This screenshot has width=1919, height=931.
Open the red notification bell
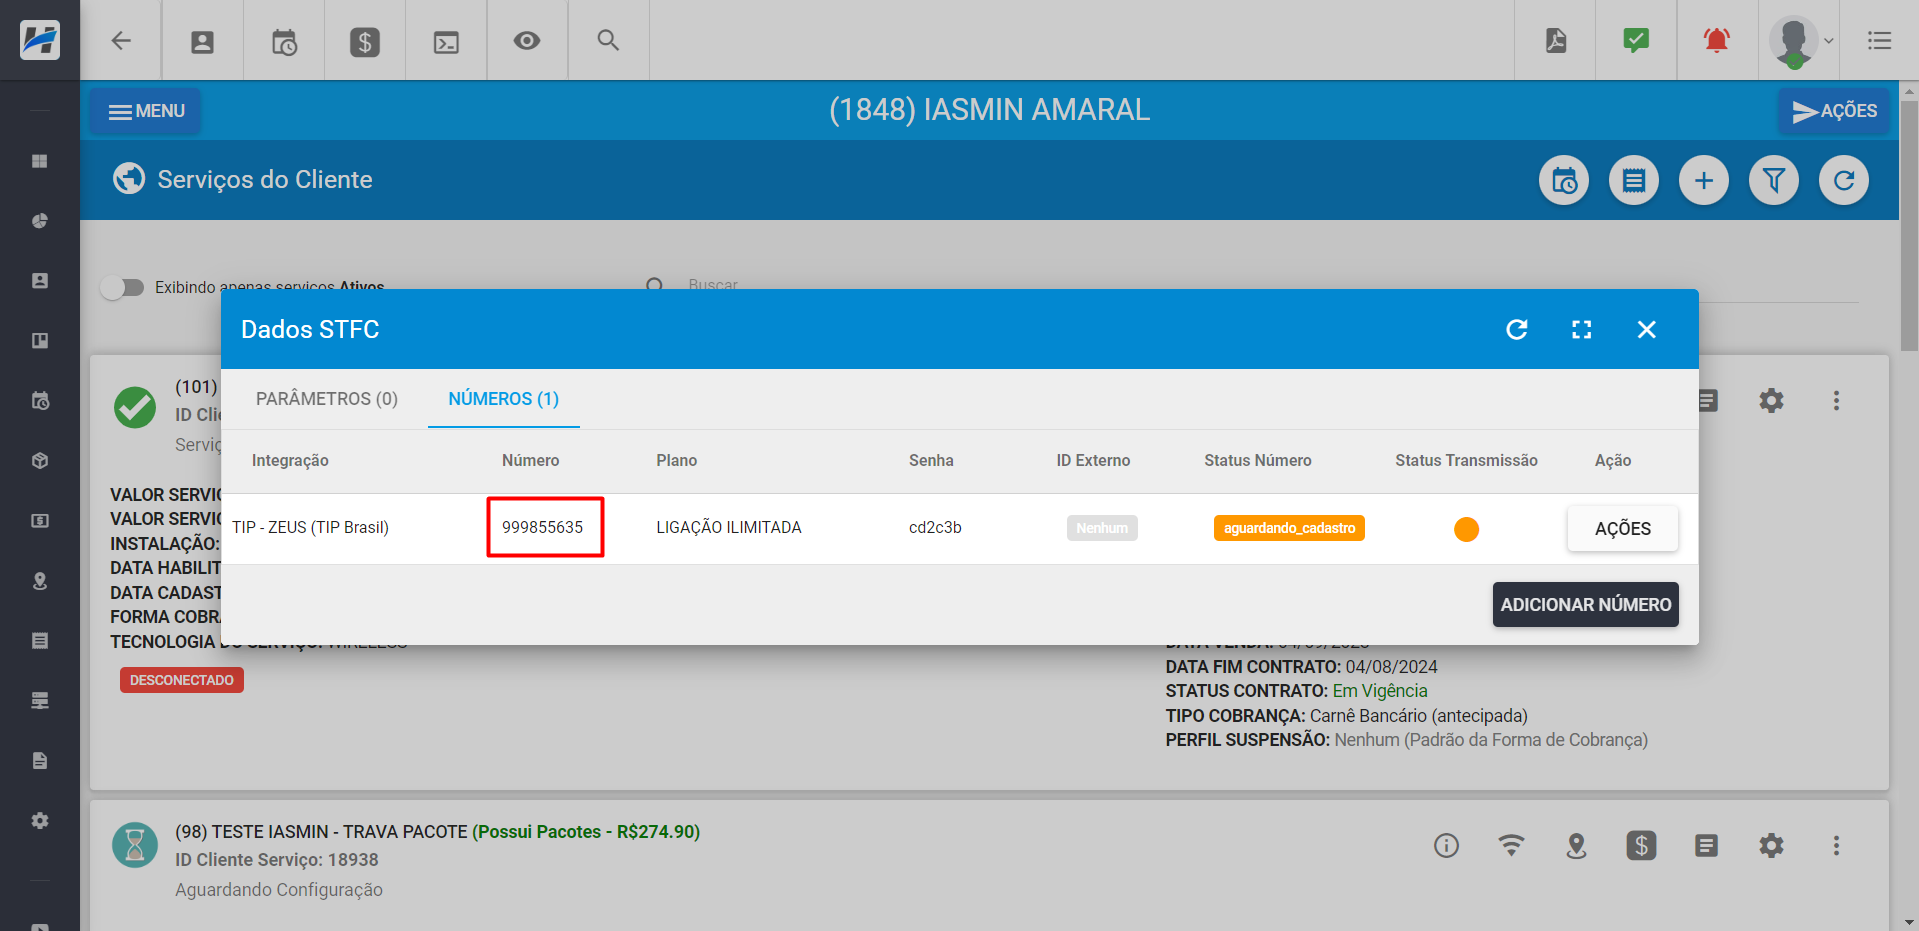coord(1717,41)
